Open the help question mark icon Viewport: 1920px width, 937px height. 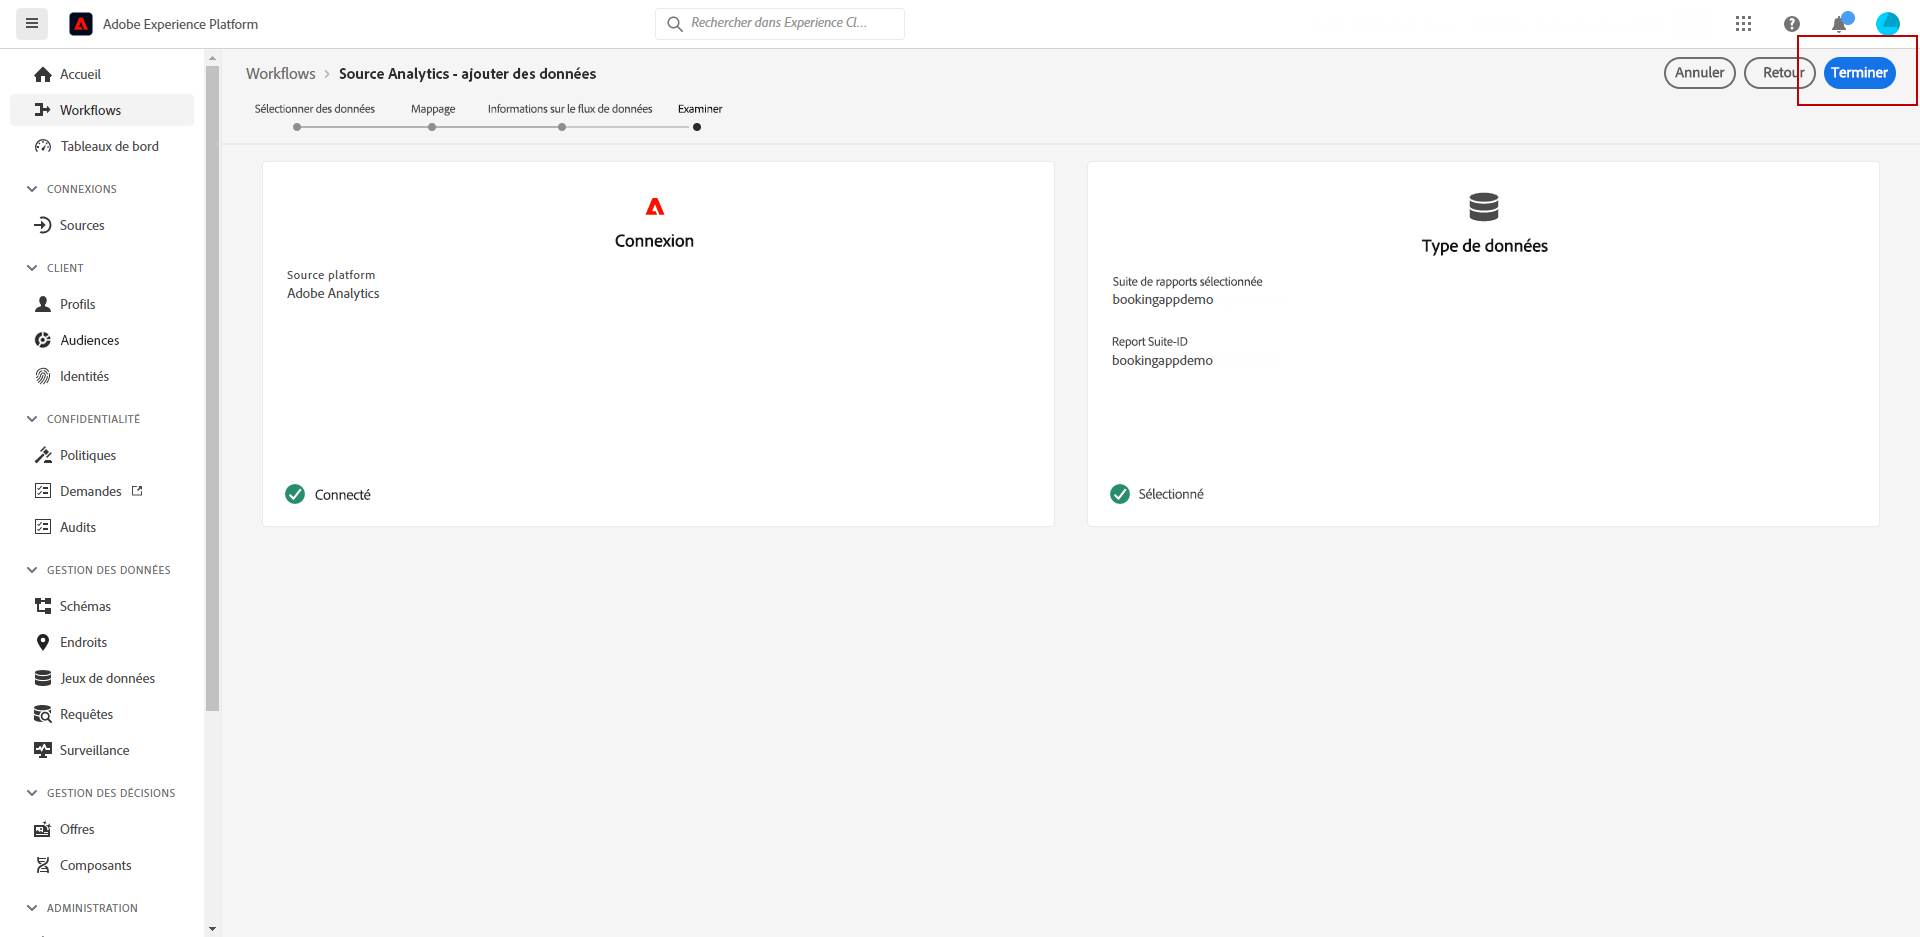[x=1791, y=24]
